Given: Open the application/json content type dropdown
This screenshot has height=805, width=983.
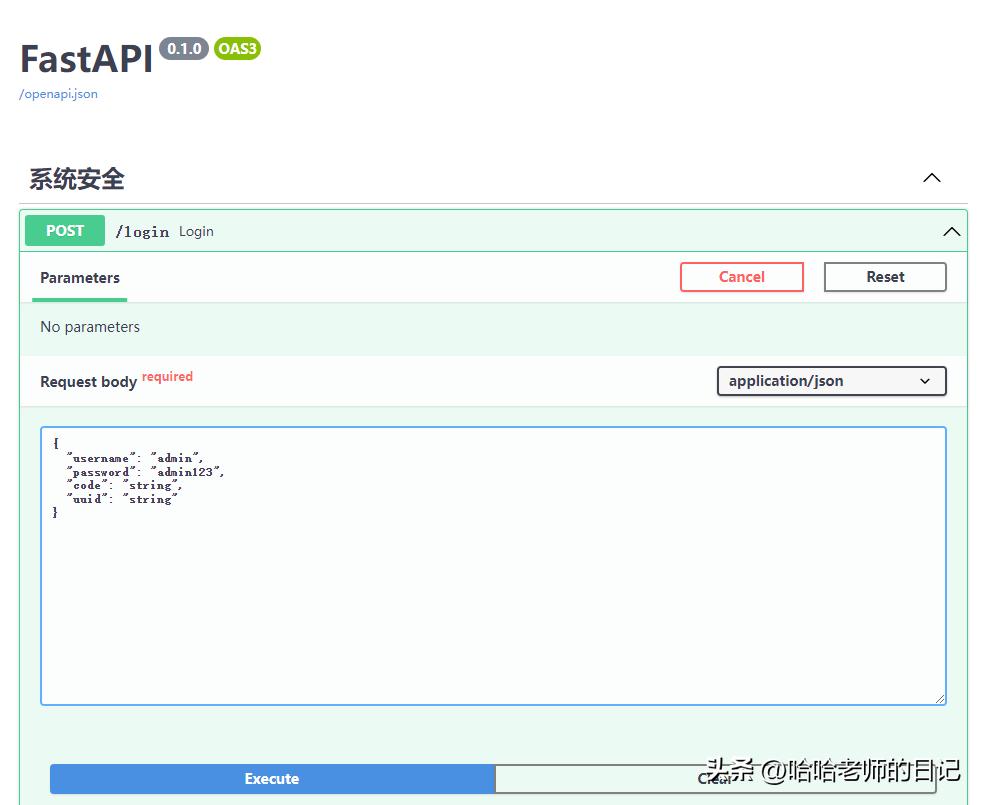Looking at the screenshot, I should click(830, 381).
